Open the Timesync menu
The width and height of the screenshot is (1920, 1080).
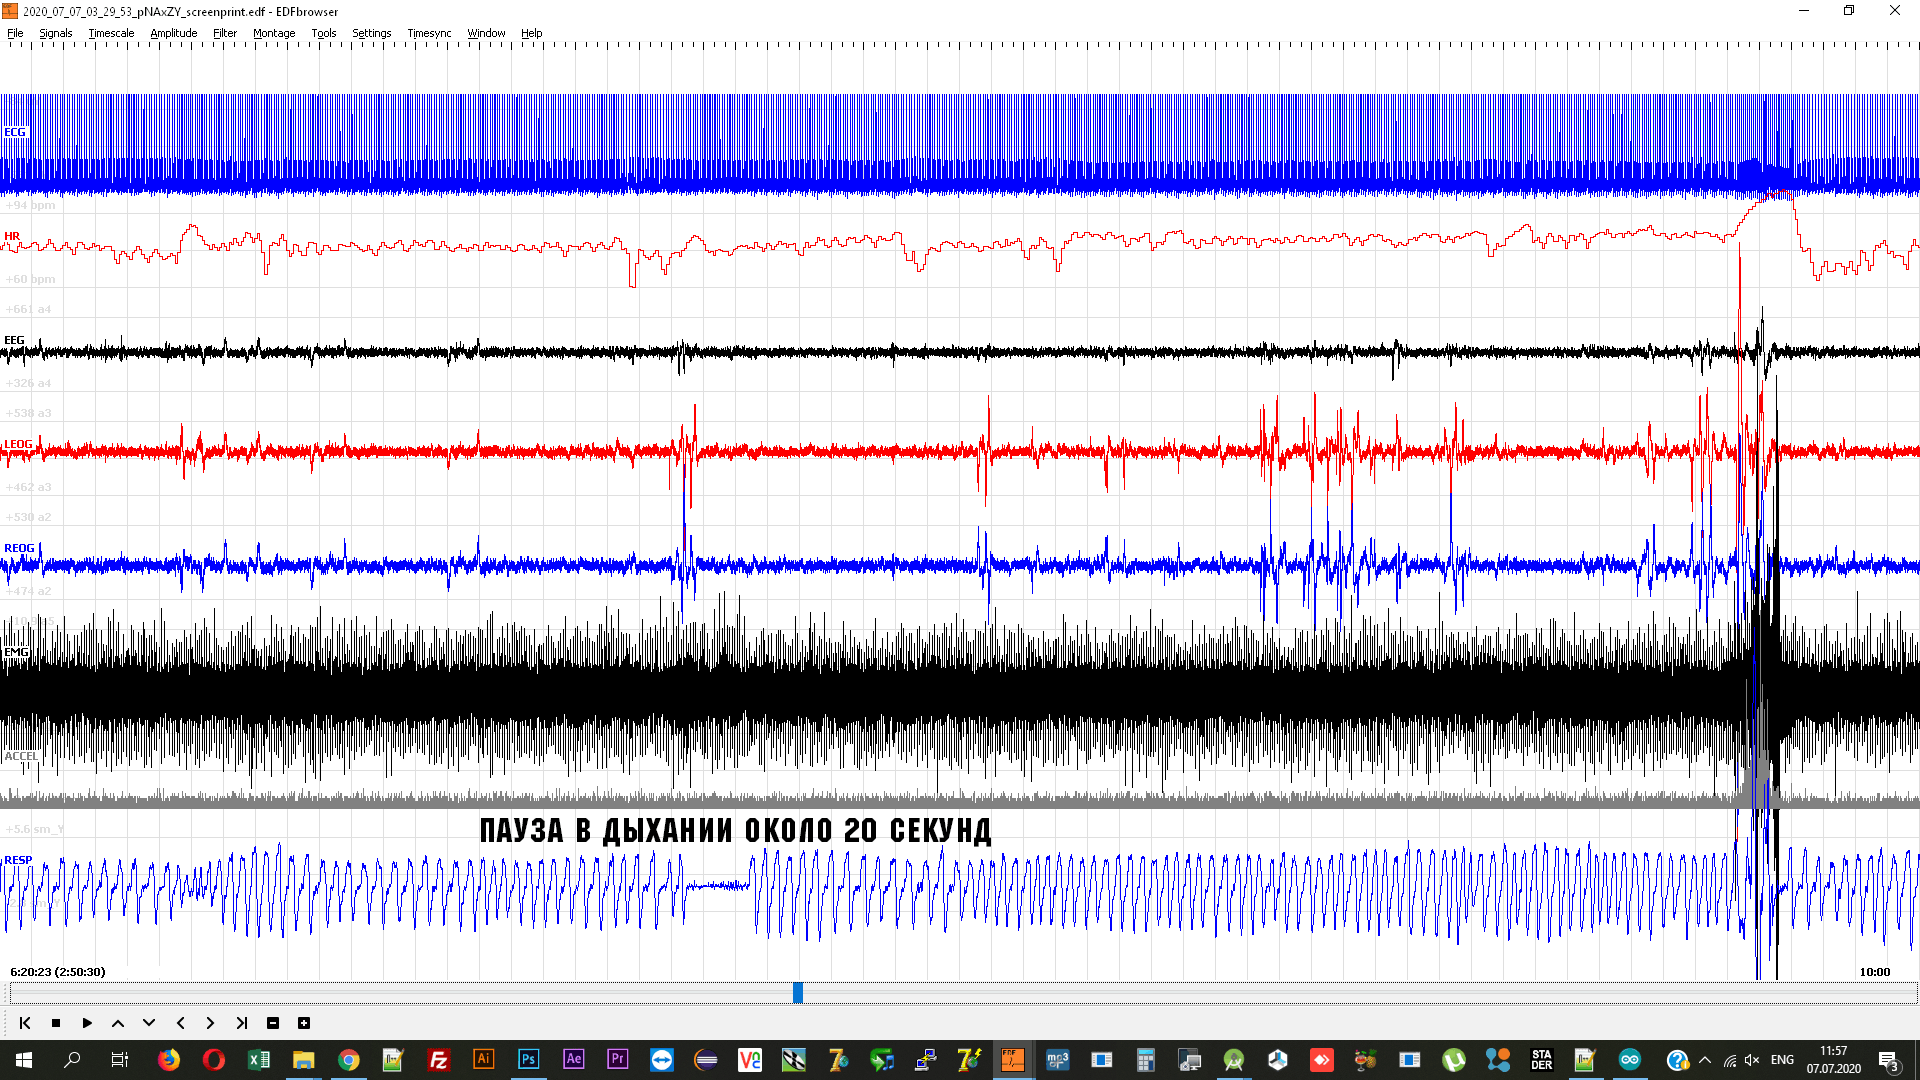point(430,33)
